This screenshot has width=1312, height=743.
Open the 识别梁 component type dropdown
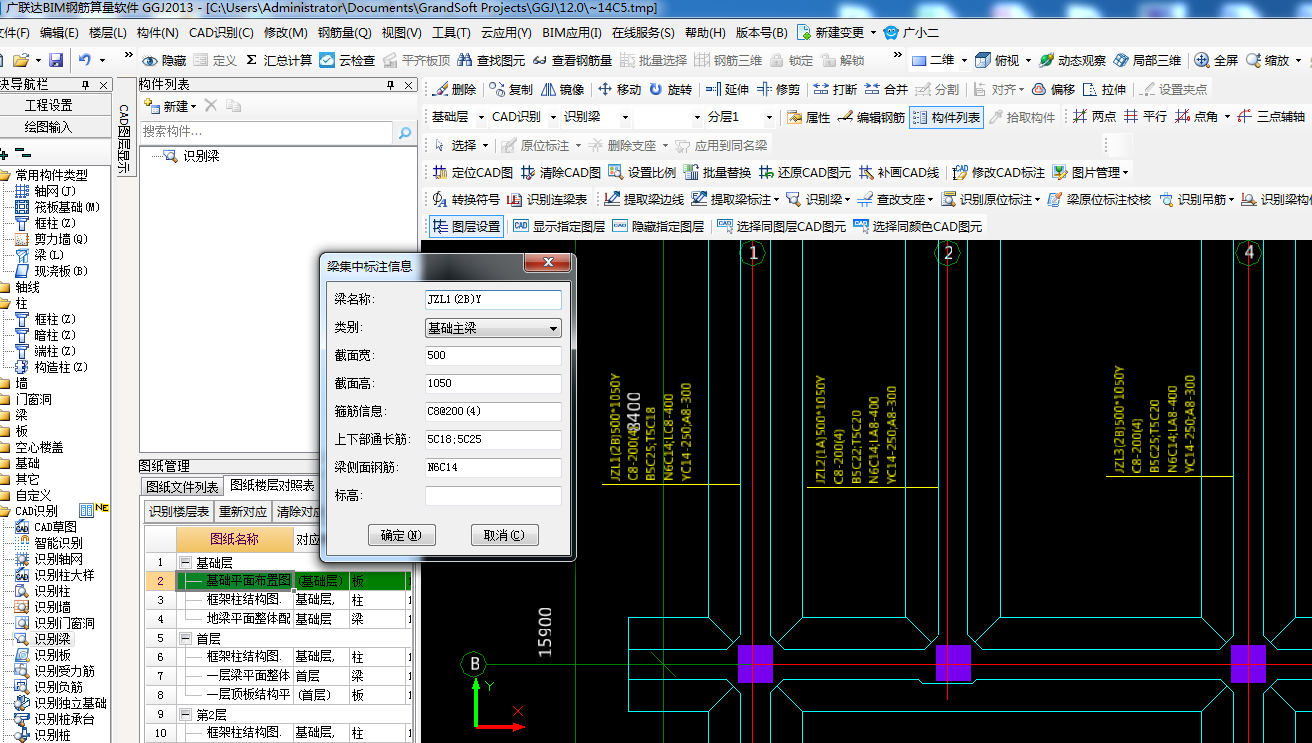(x=594, y=117)
